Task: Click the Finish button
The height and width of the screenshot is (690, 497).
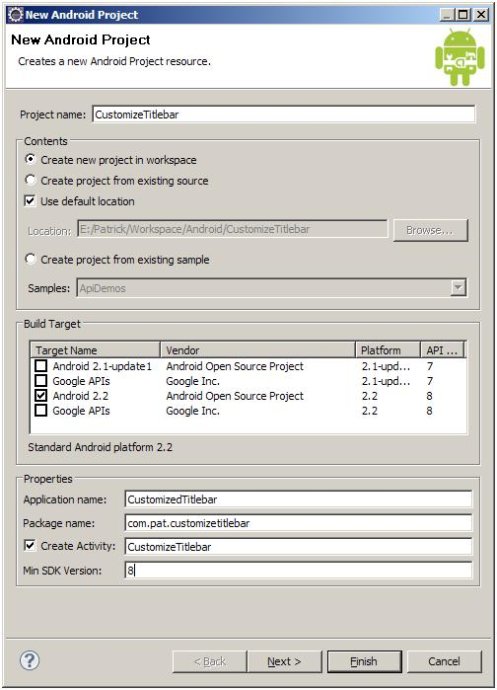Action: click(x=364, y=661)
